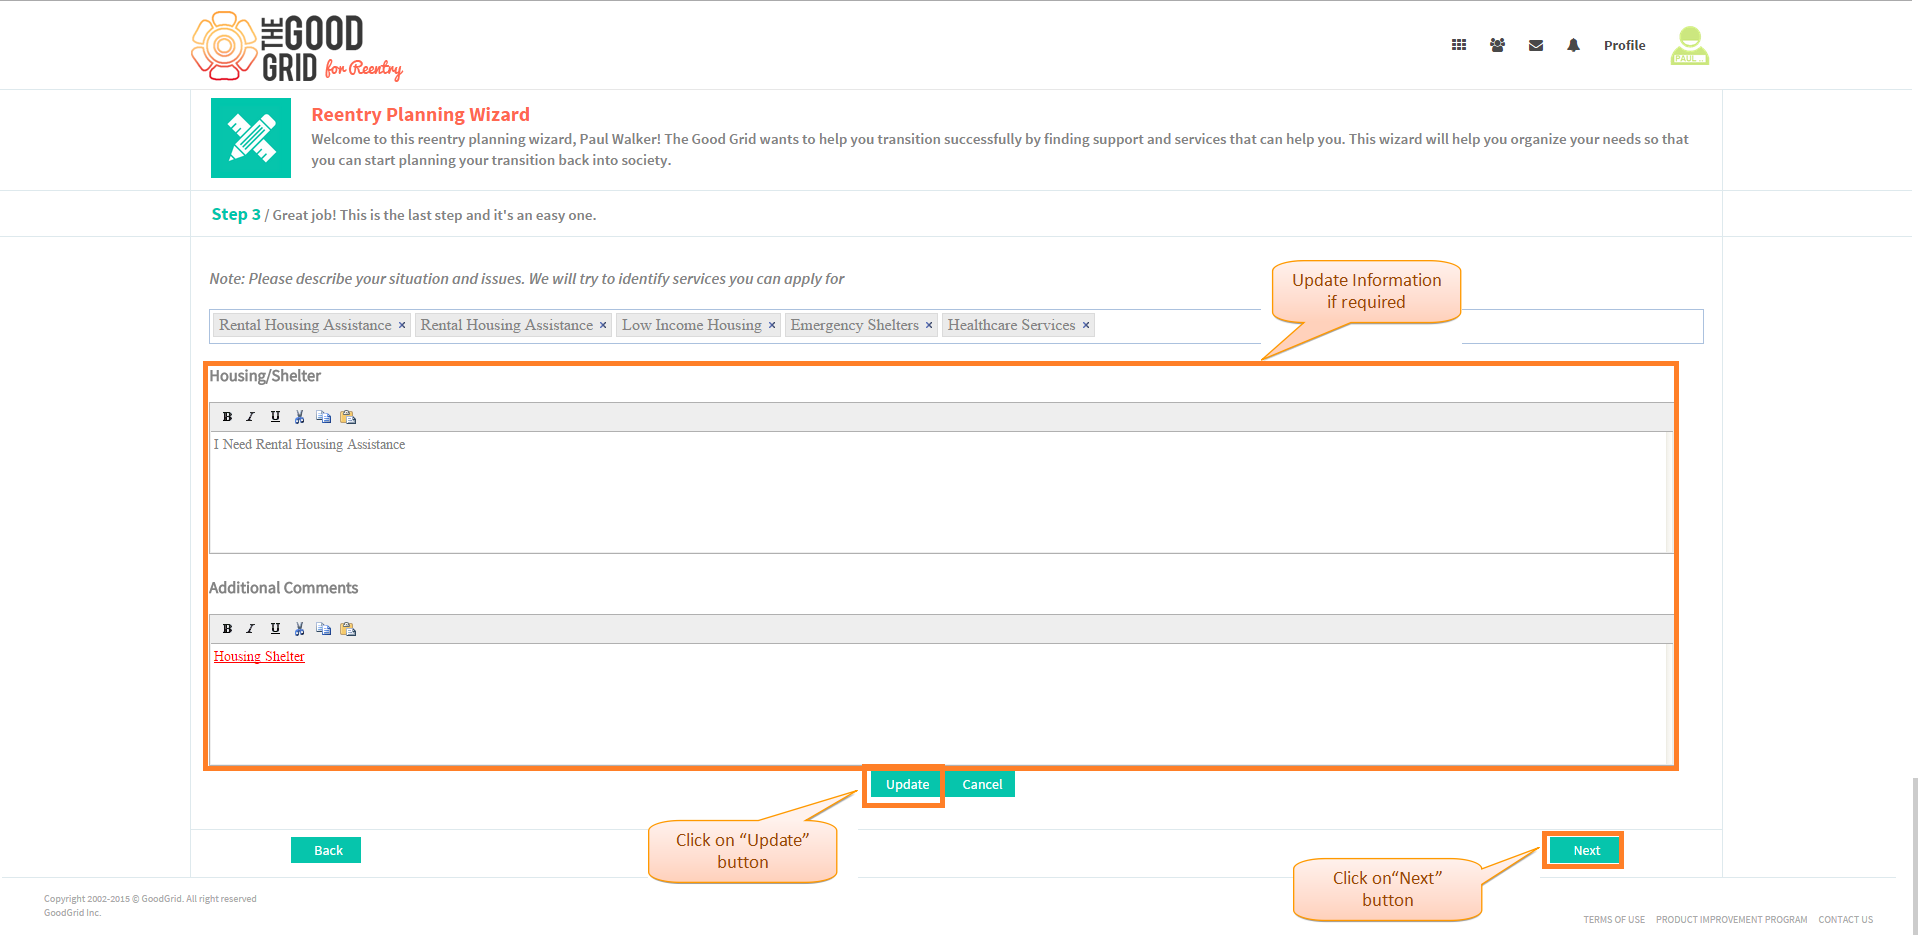The height and width of the screenshot is (935, 1918).
Task: Toggle Underline in Additional Comments editor
Action: coord(275,629)
